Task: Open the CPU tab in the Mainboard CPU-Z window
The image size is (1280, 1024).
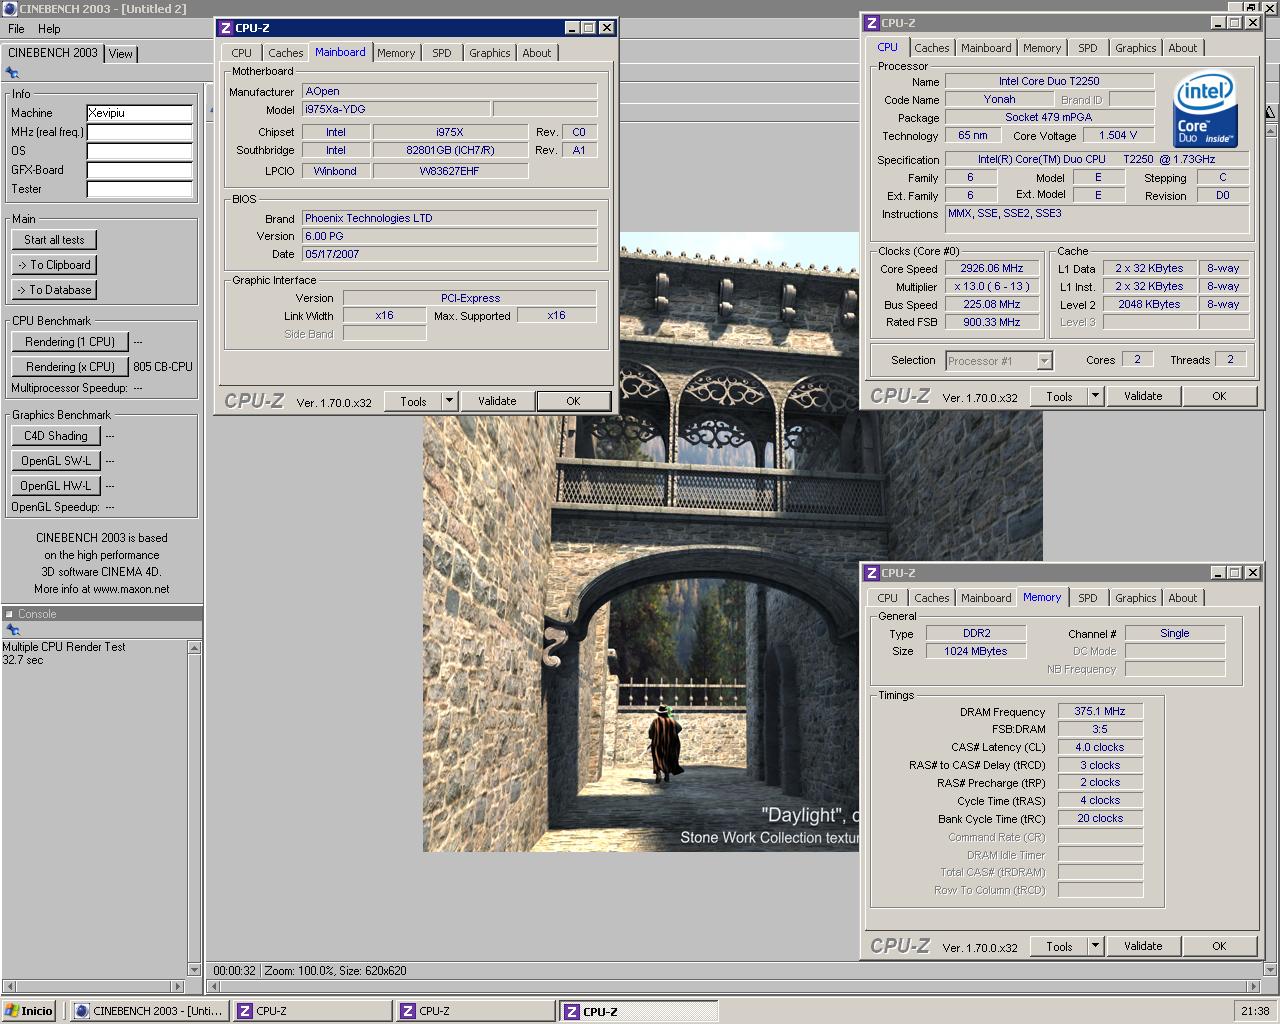Action: click(x=242, y=53)
